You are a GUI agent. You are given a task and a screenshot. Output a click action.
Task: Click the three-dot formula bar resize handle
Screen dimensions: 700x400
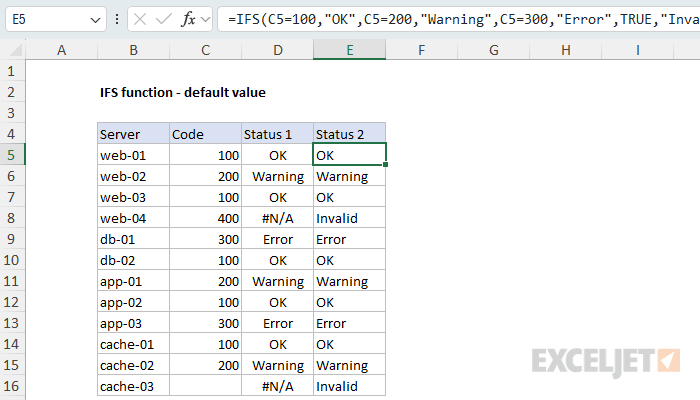coord(117,19)
